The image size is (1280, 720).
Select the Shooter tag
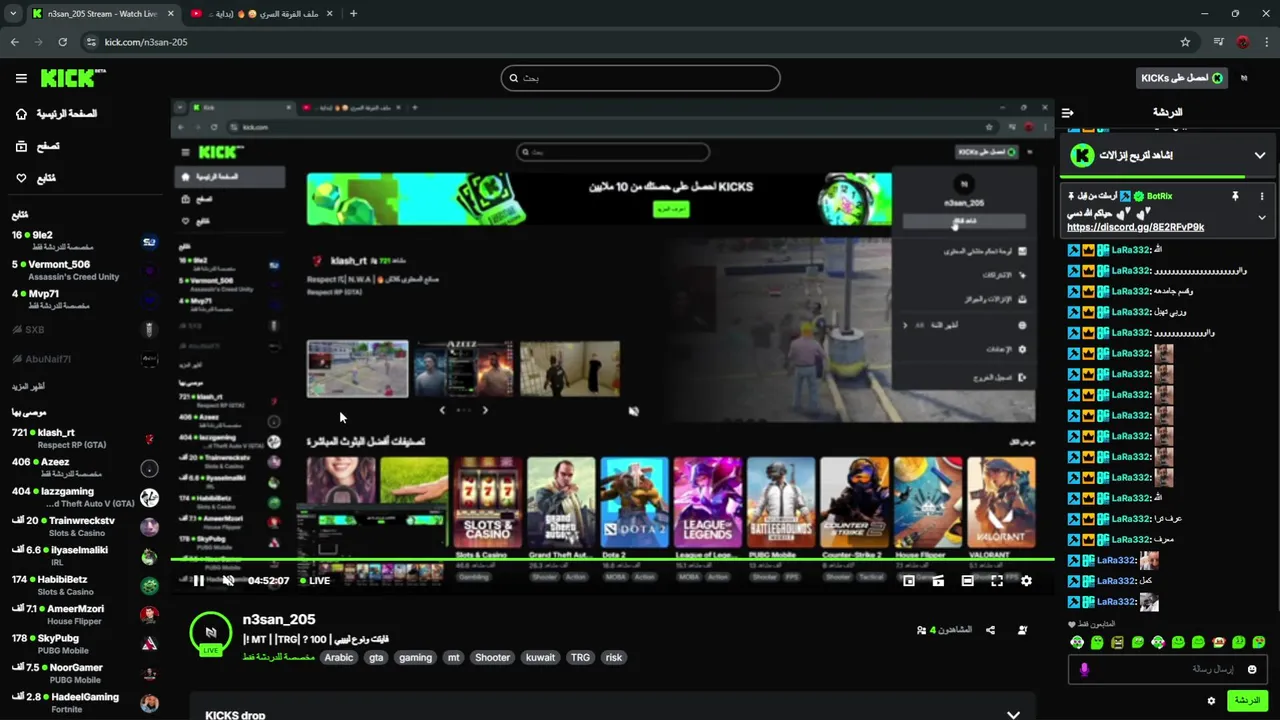(492, 658)
